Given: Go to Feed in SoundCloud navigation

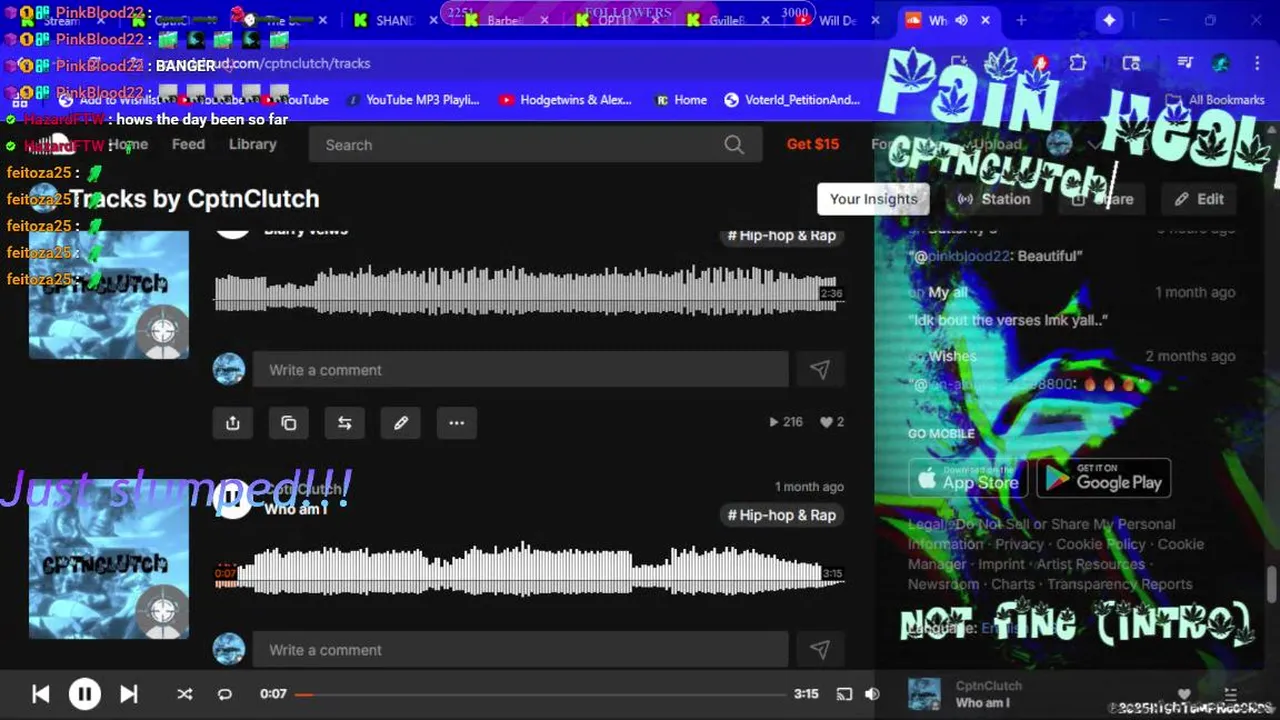Looking at the screenshot, I should click(x=188, y=144).
